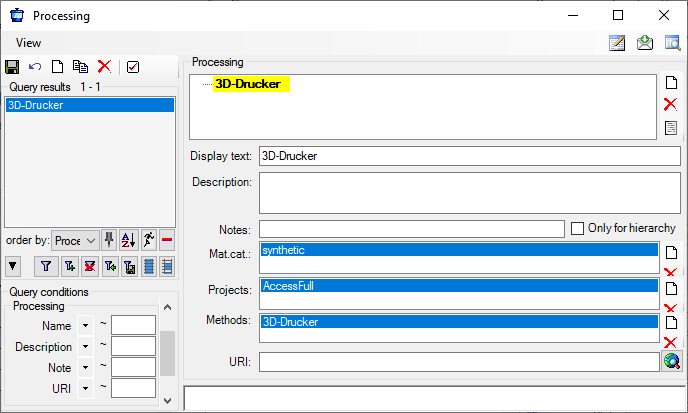Remove the selected method with red X
Image resolution: width=688 pixels, height=413 pixels.
671,342
